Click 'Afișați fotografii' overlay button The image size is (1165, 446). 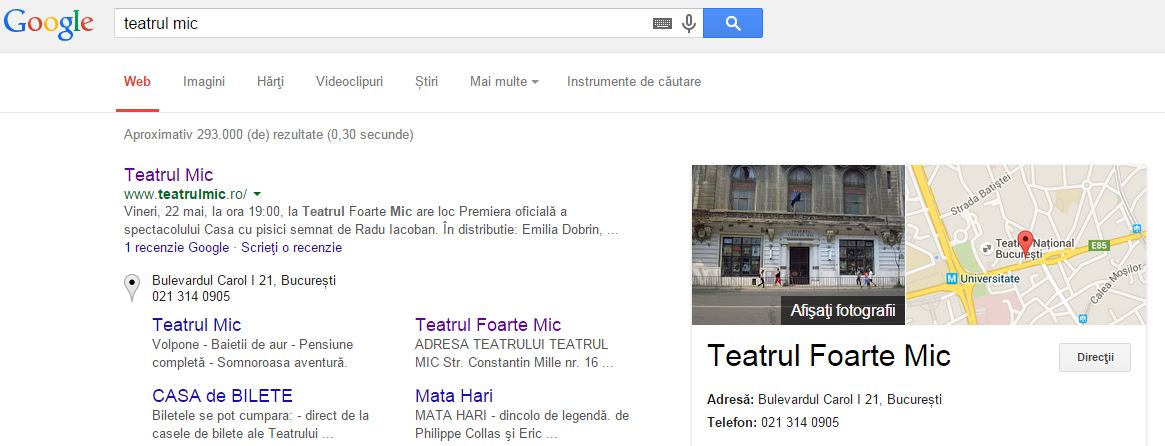tap(843, 310)
